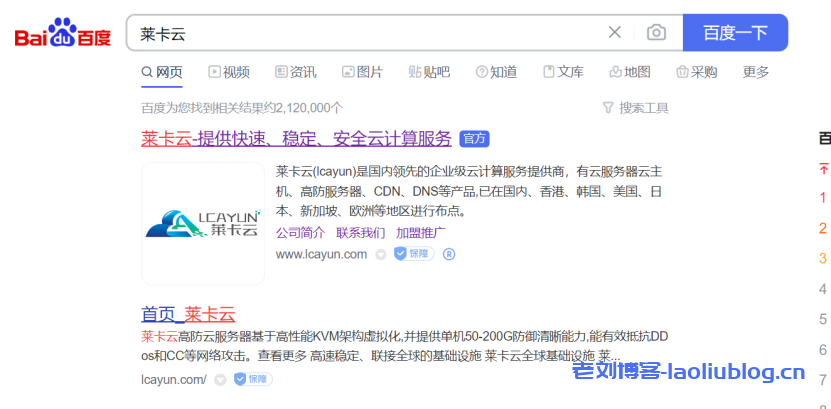Select the 网页 tab

point(162,72)
